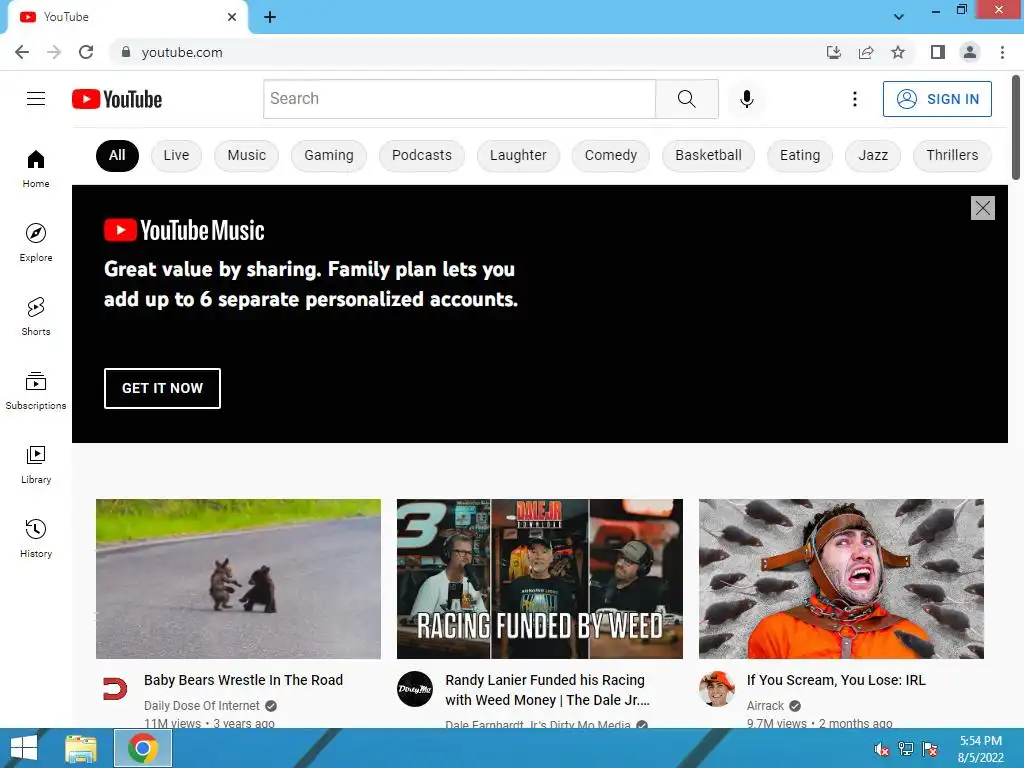Select the Jazz filter chip
The height and width of the screenshot is (768, 1024).
(873, 155)
